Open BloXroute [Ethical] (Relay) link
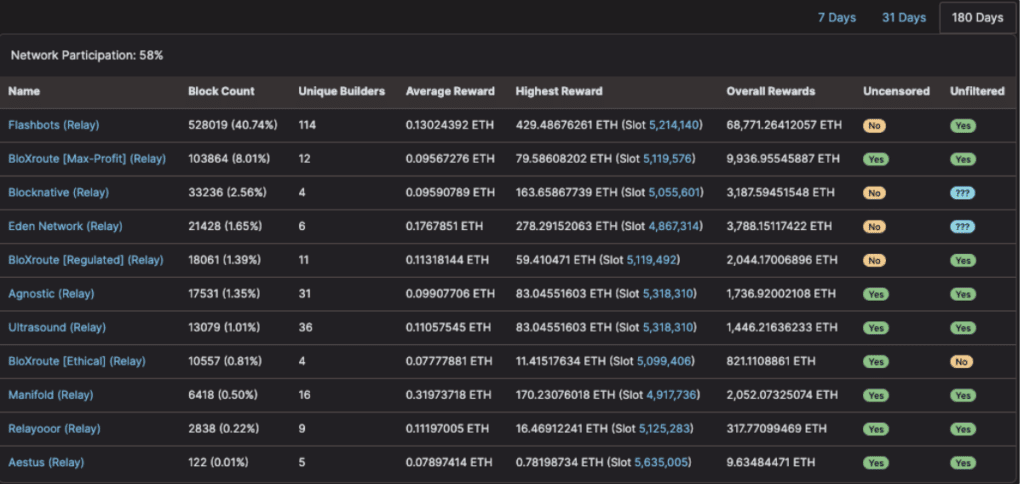 tap(77, 361)
